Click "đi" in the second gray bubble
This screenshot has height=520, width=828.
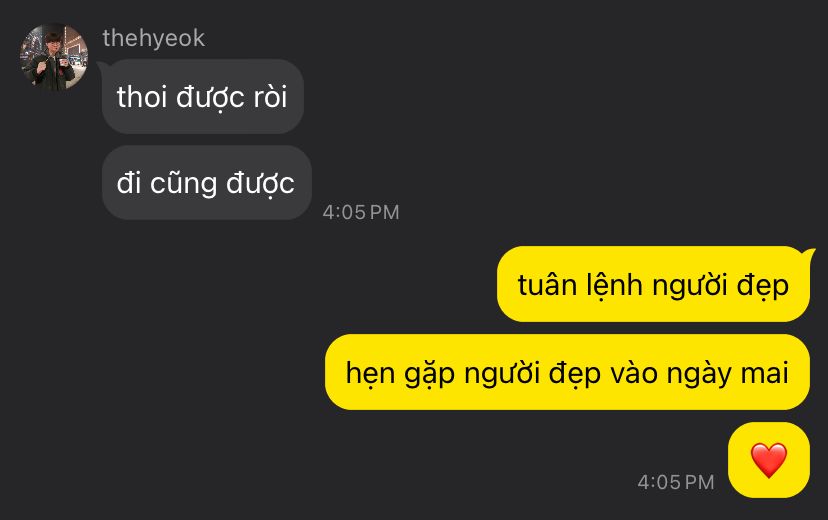click(x=128, y=183)
